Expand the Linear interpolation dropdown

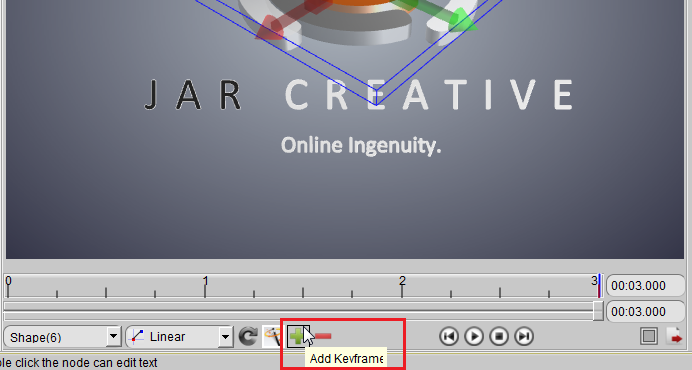coord(225,337)
